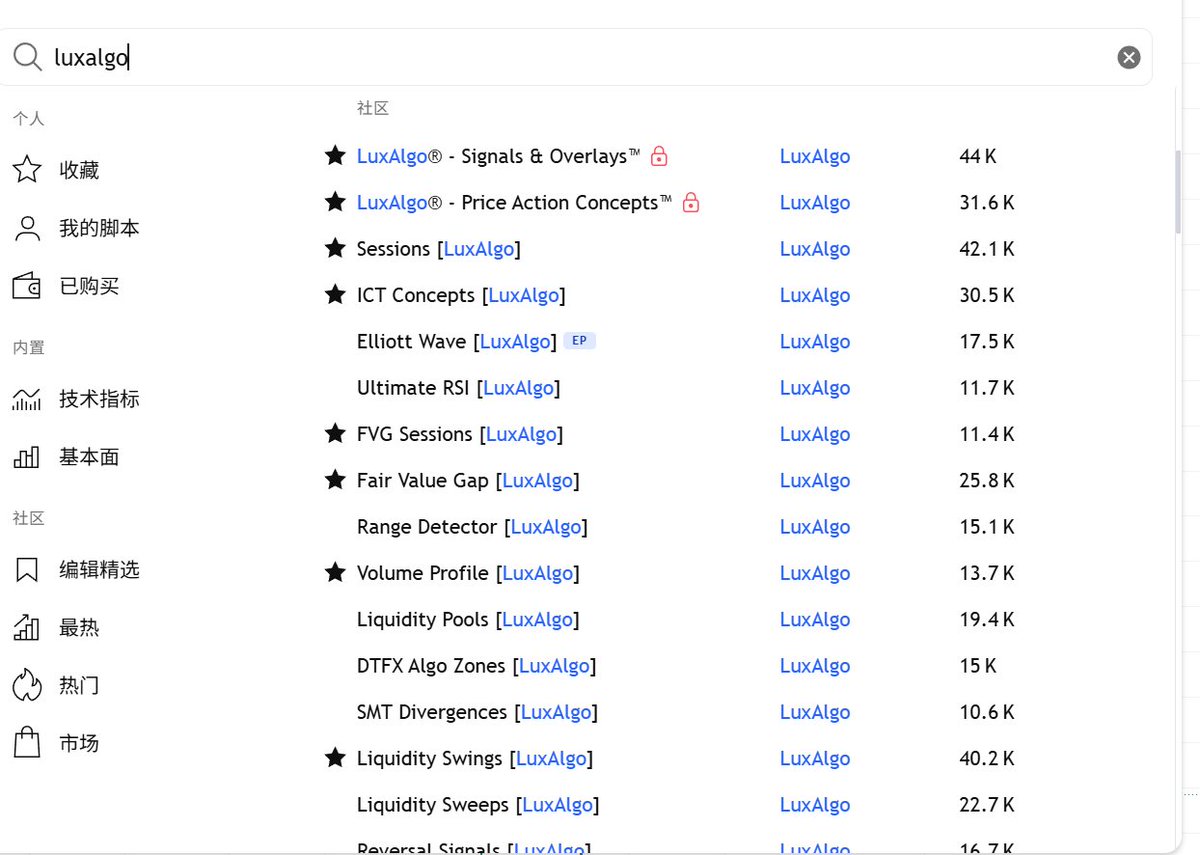
Task: Open 已购买 via the wallet icon
Action: (x=27, y=286)
